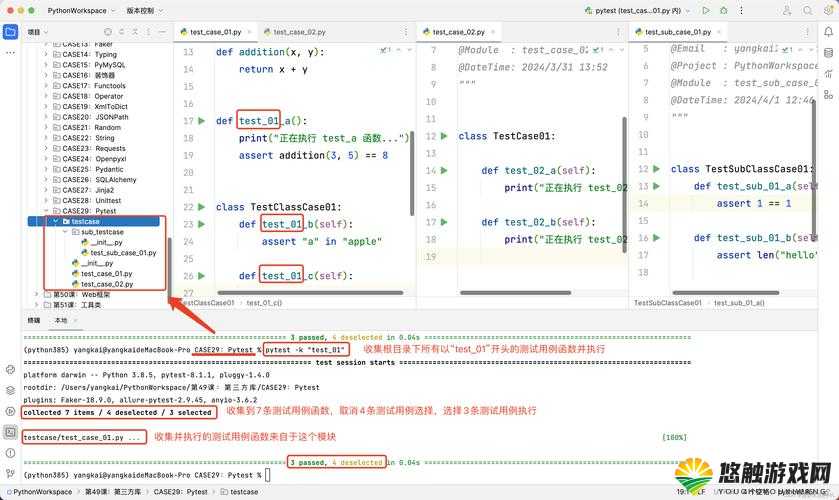Viewport: 839px width, 500px height.
Task: Open the PythonWorkspace project dropdown
Action: (77, 10)
